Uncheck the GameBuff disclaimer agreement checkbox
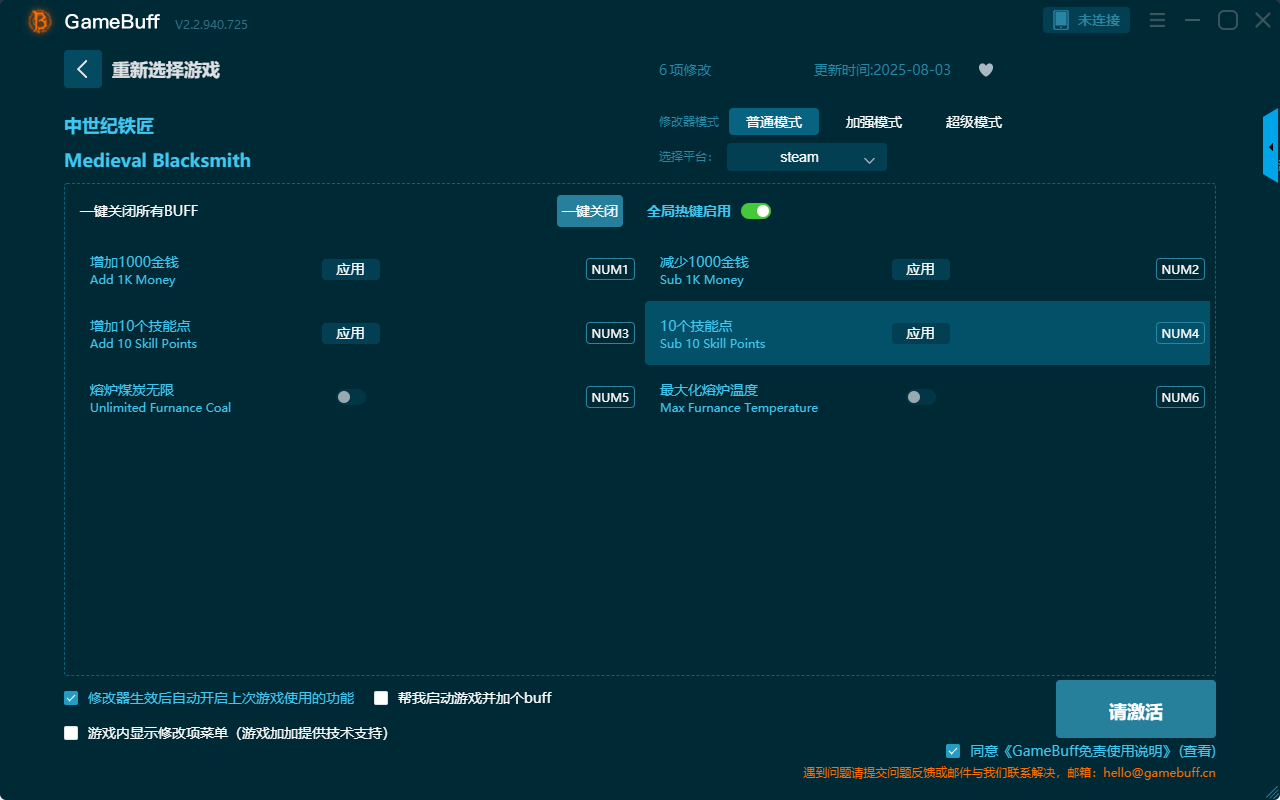 953,751
